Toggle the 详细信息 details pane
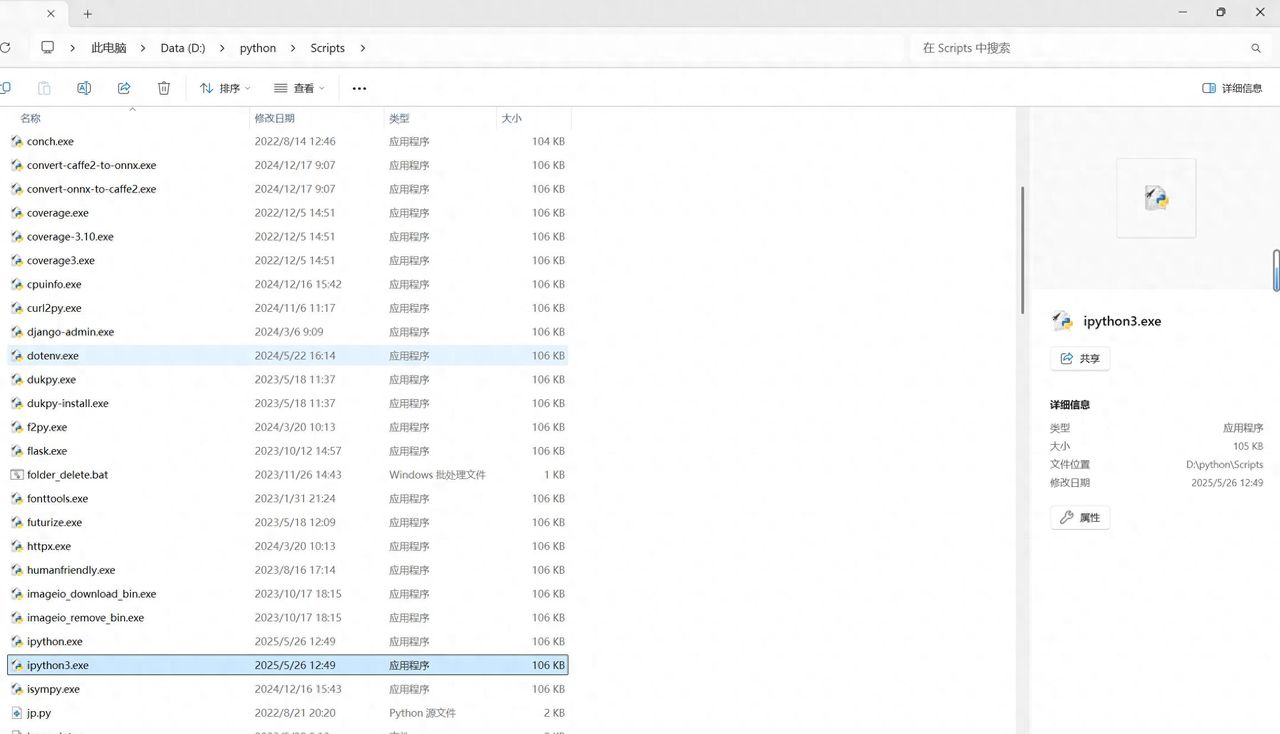This screenshot has width=1280, height=734. pyautogui.click(x=1232, y=88)
